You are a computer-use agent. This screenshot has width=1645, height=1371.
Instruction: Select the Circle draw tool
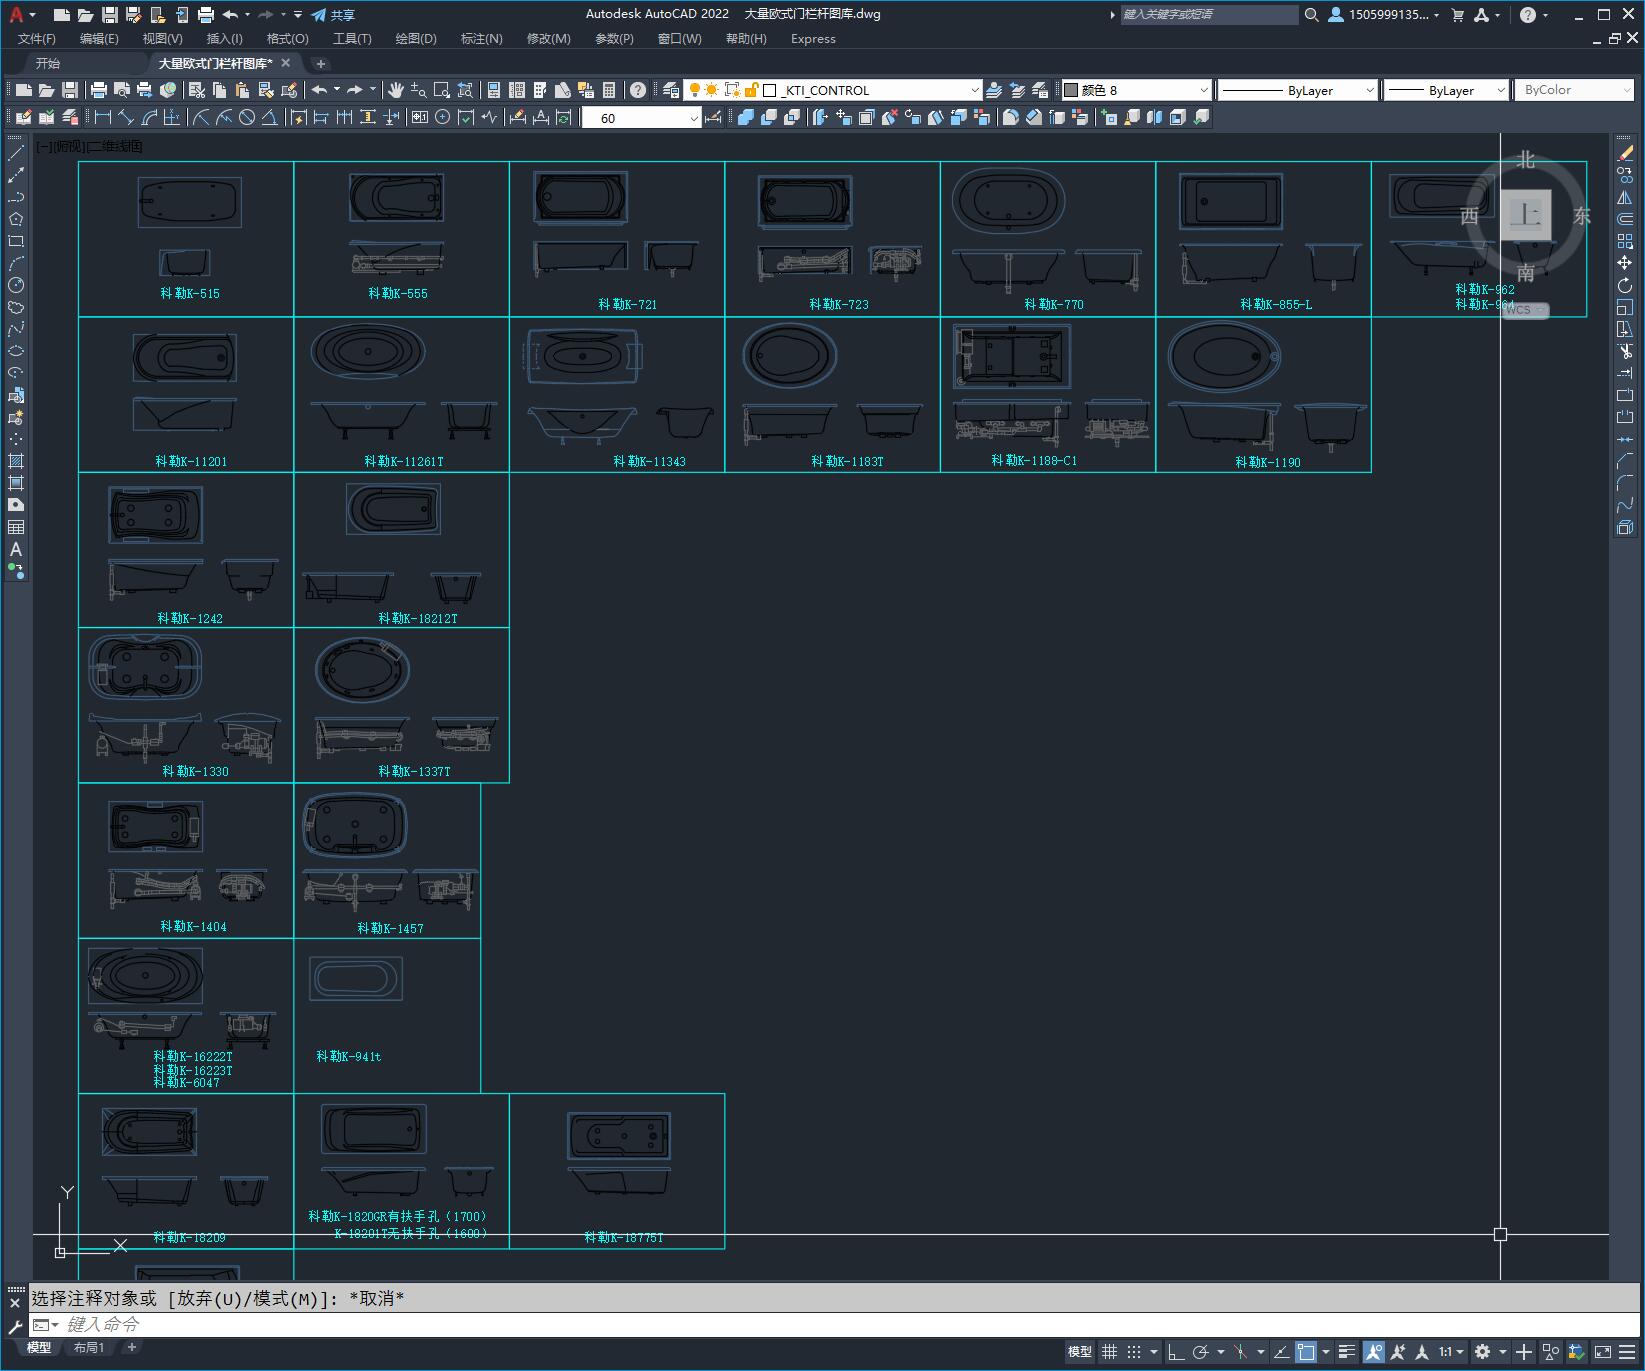(x=16, y=285)
